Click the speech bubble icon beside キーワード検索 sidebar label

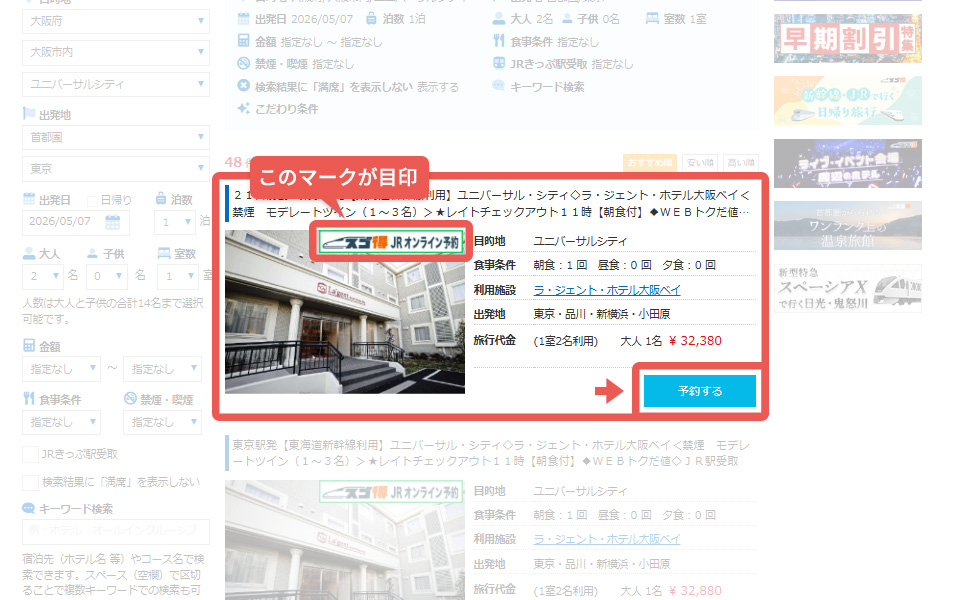coord(29,508)
